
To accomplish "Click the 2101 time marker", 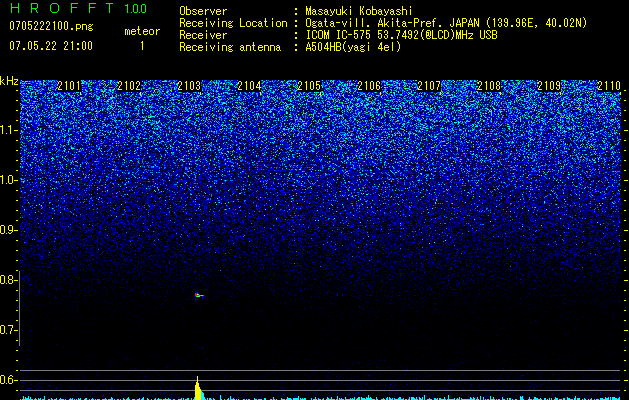I will pos(69,86).
